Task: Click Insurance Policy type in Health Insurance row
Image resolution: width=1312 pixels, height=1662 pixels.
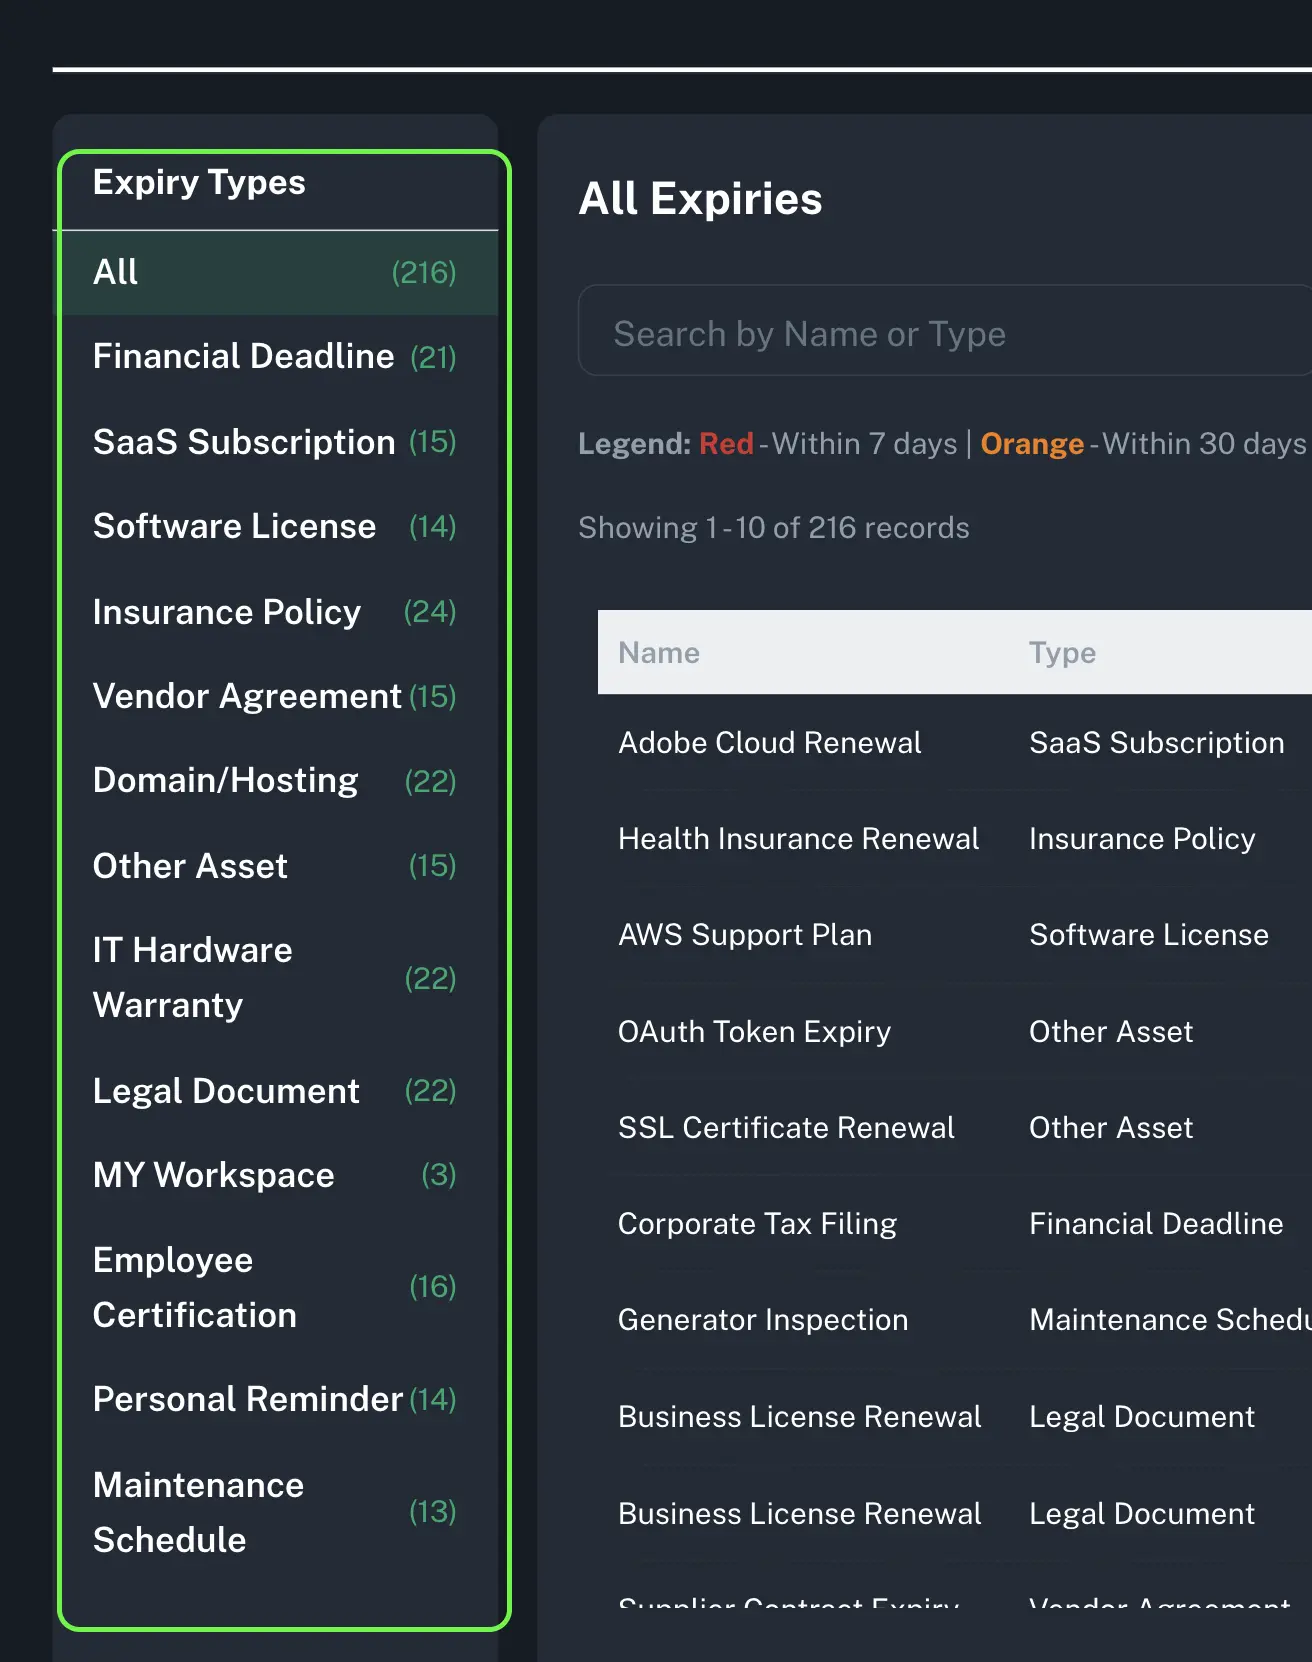Action: 1142,839
